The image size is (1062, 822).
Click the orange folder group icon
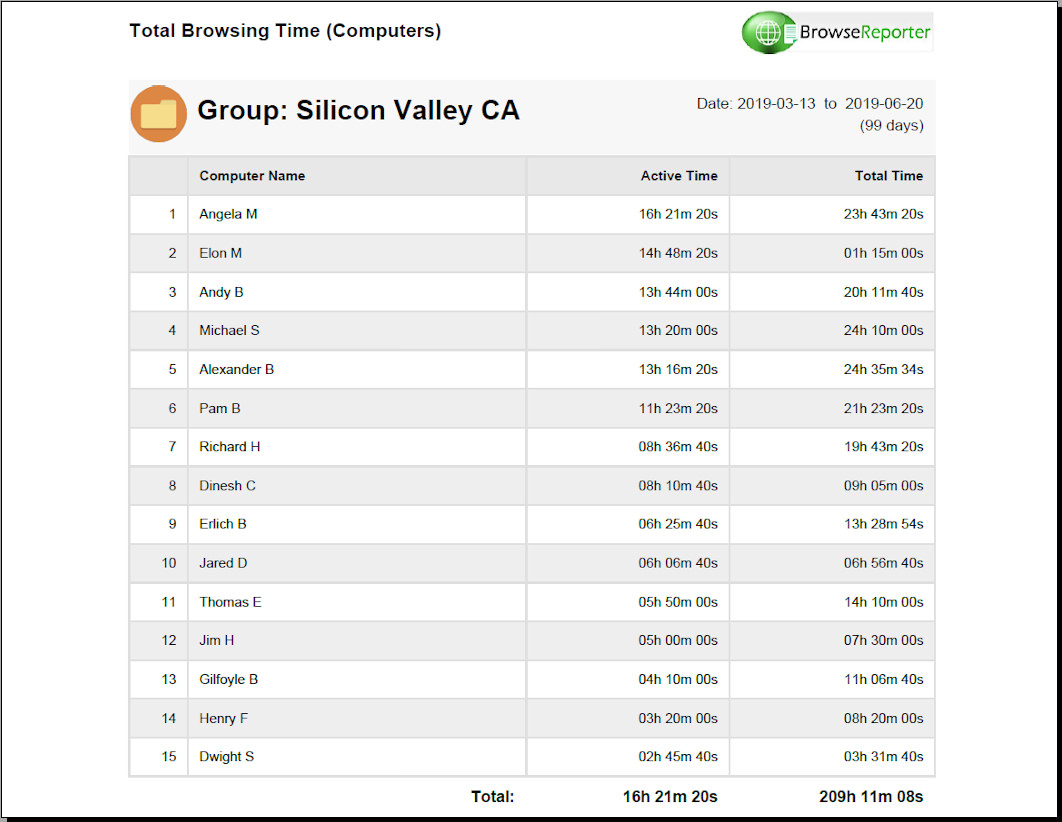(158, 114)
